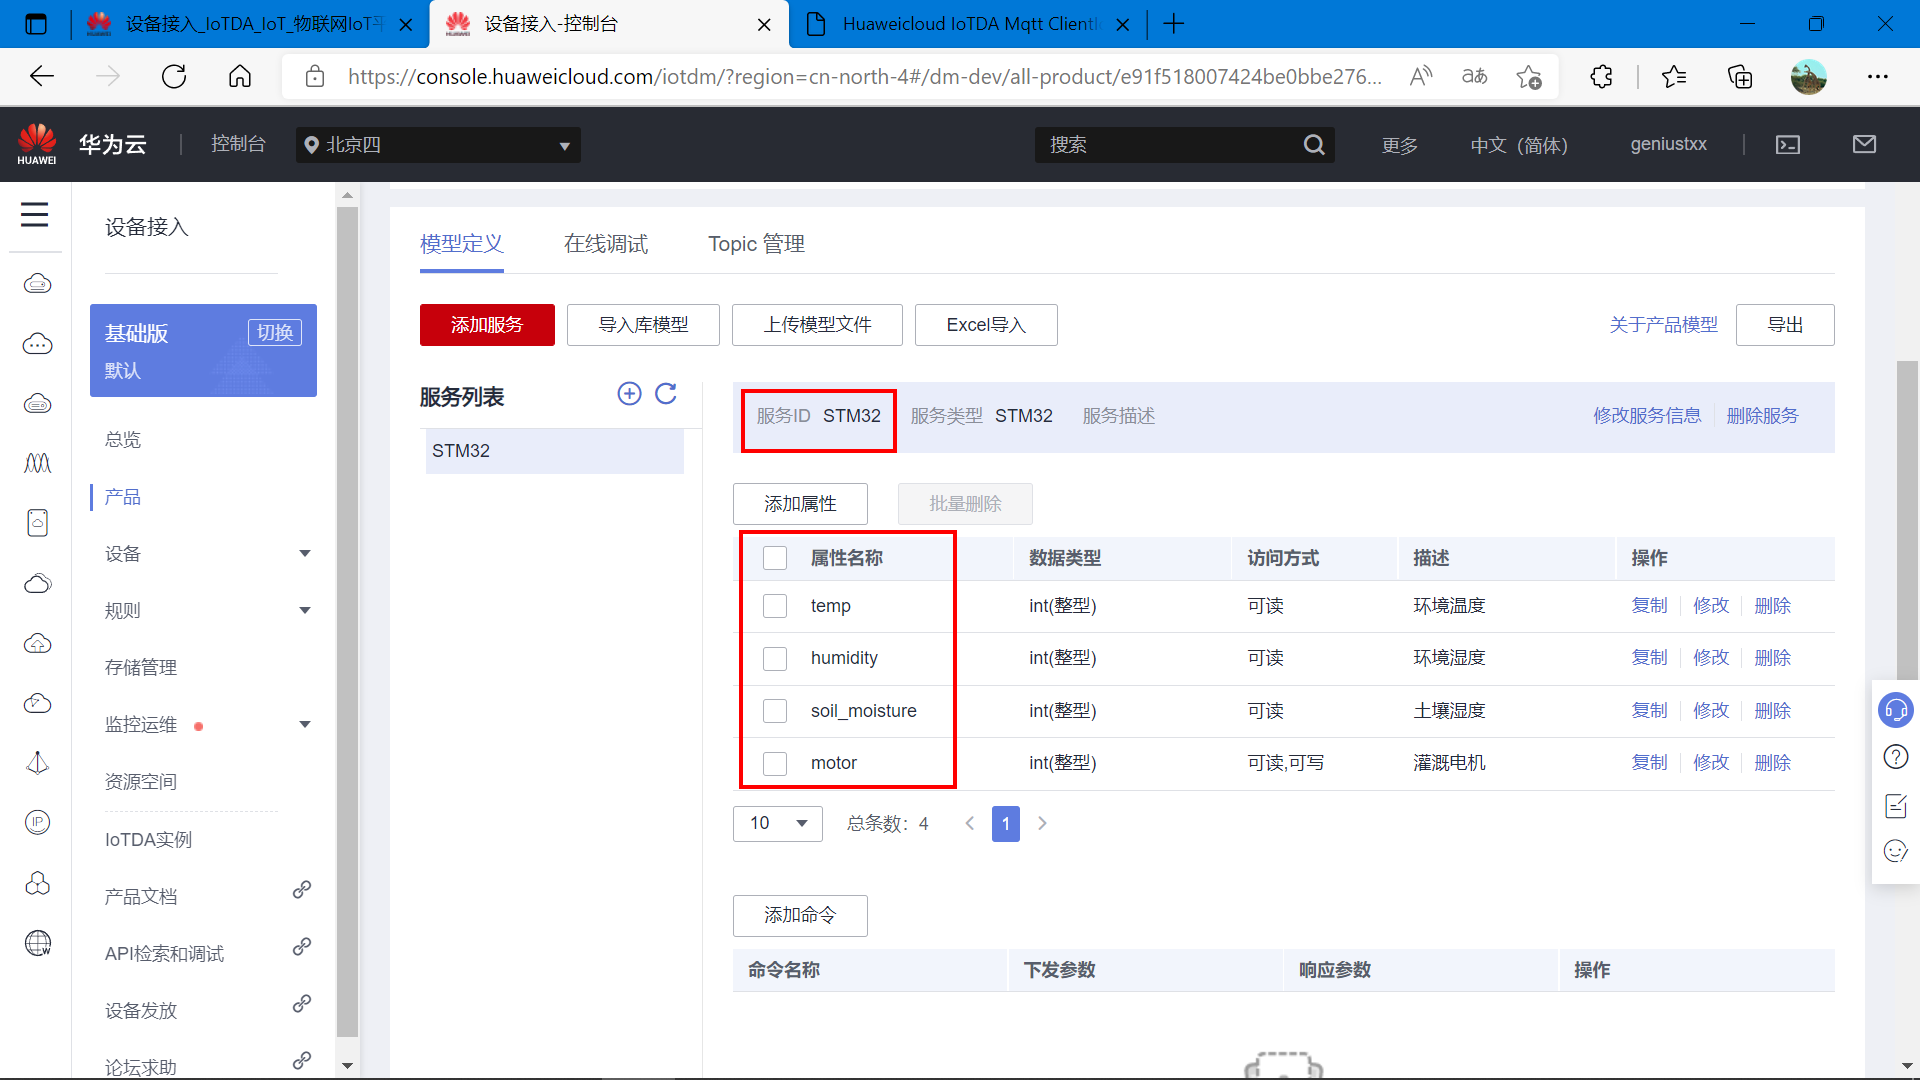The image size is (1920, 1080).
Task: Check the soil_moisture attribute checkbox
Action: pyautogui.click(x=775, y=711)
